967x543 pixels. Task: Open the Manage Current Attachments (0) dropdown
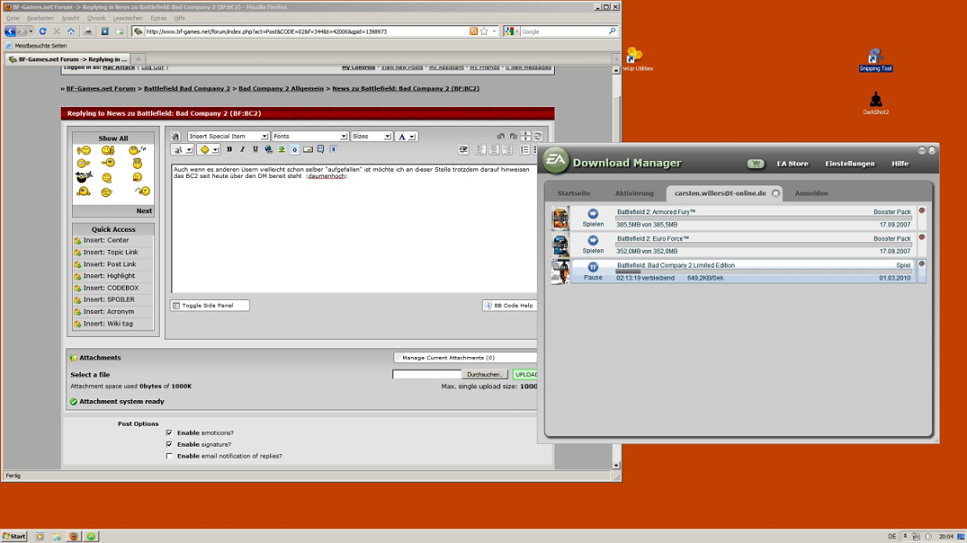465,357
